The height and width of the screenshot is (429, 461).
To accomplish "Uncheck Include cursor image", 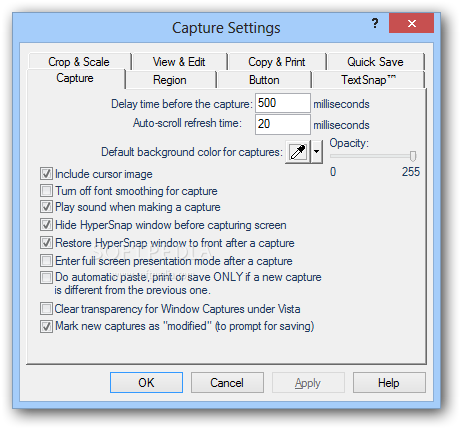I will (x=46, y=174).
